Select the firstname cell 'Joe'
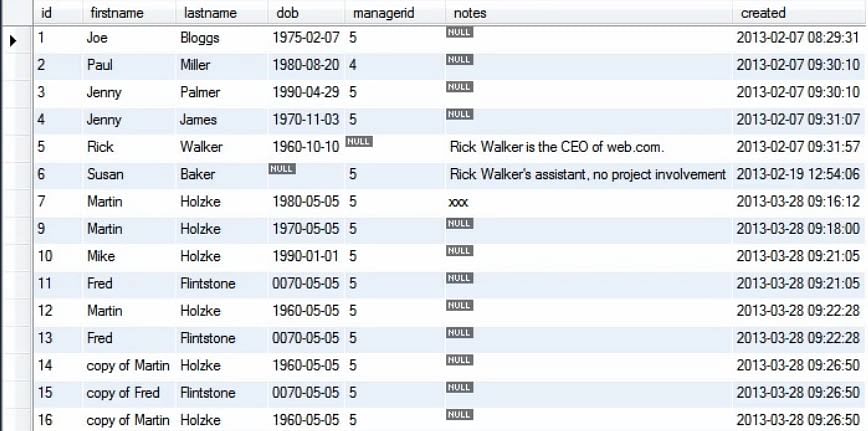 coord(97,38)
